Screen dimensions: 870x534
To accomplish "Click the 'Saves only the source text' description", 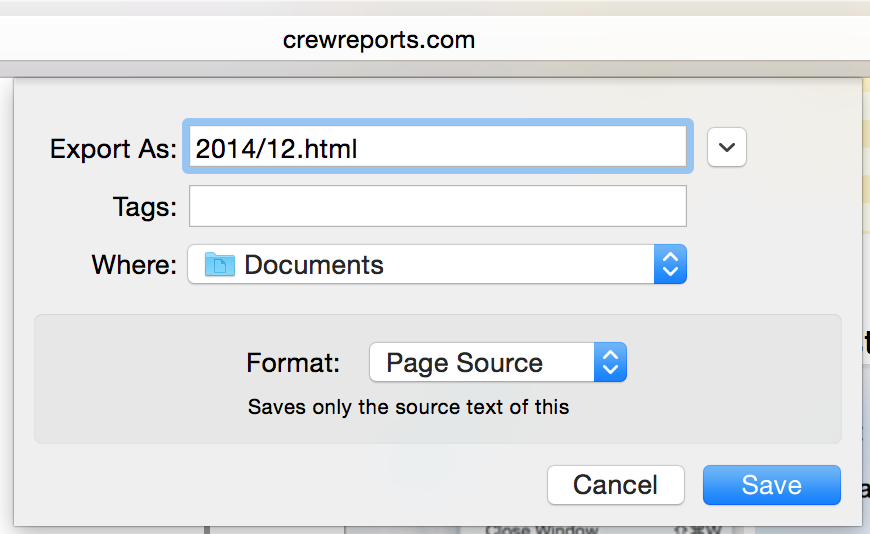I will [408, 407].
